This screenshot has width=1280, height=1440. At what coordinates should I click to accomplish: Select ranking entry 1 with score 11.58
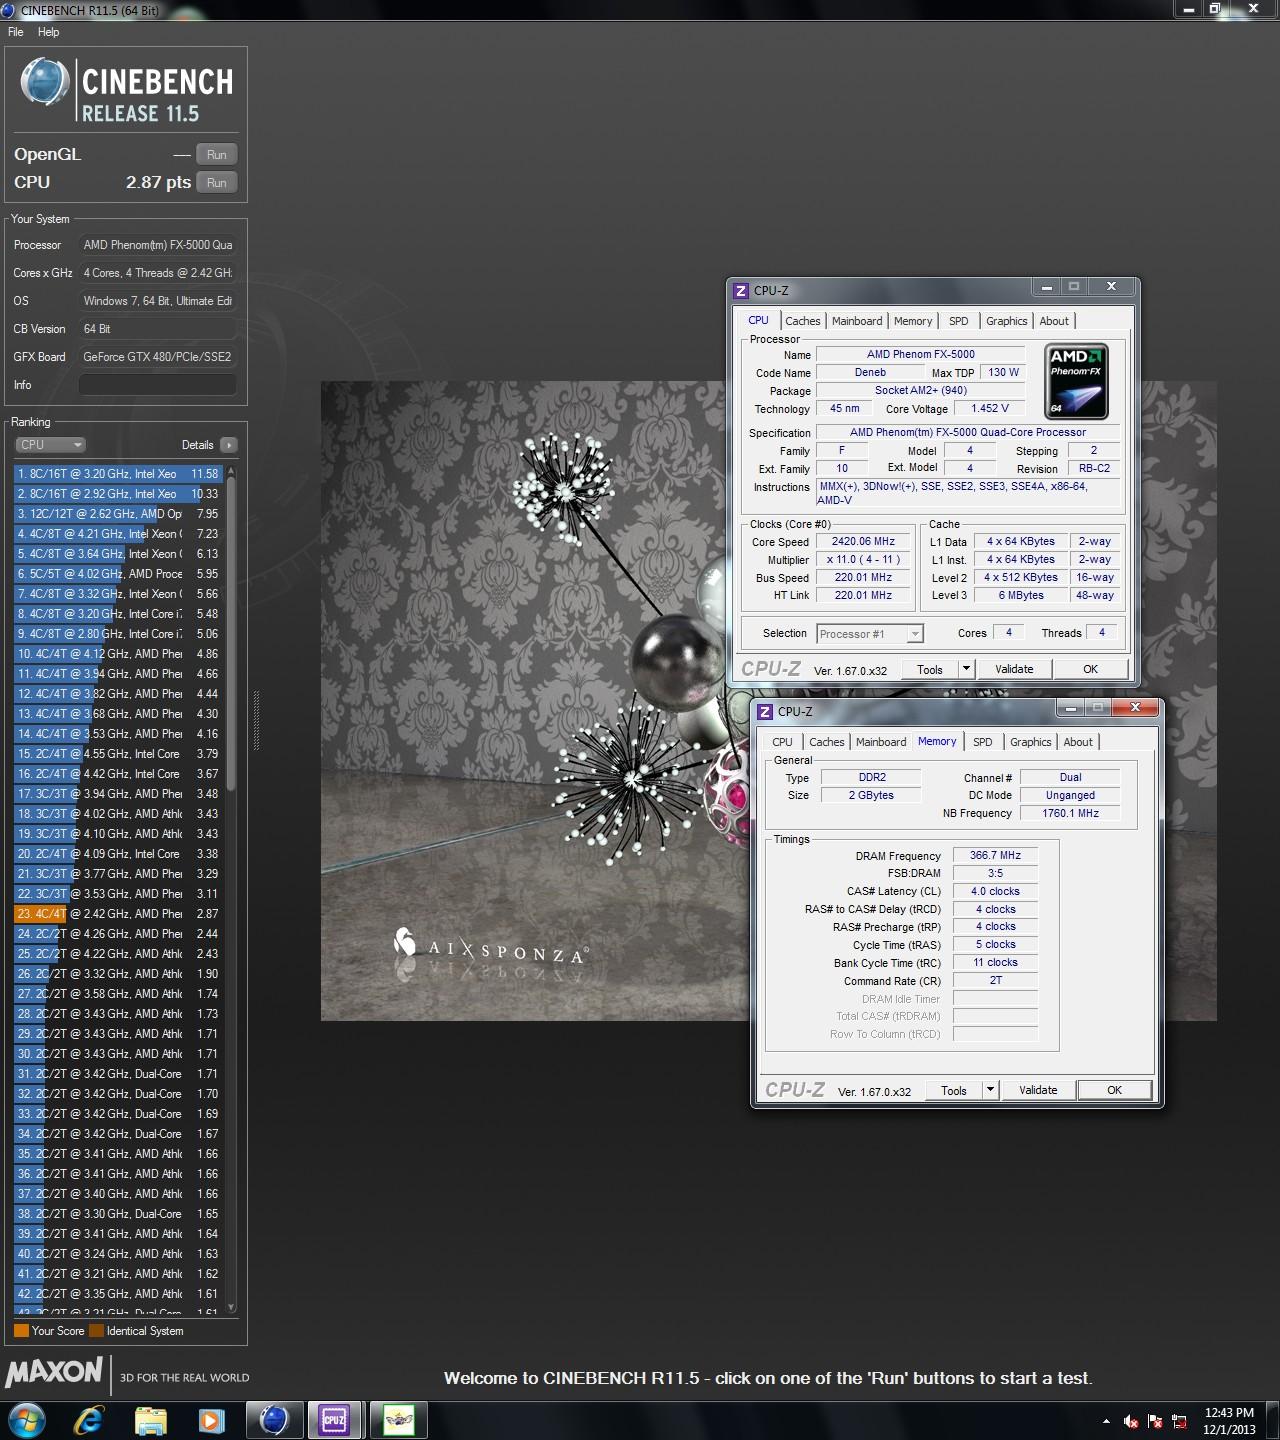click(x=118, y=474)
